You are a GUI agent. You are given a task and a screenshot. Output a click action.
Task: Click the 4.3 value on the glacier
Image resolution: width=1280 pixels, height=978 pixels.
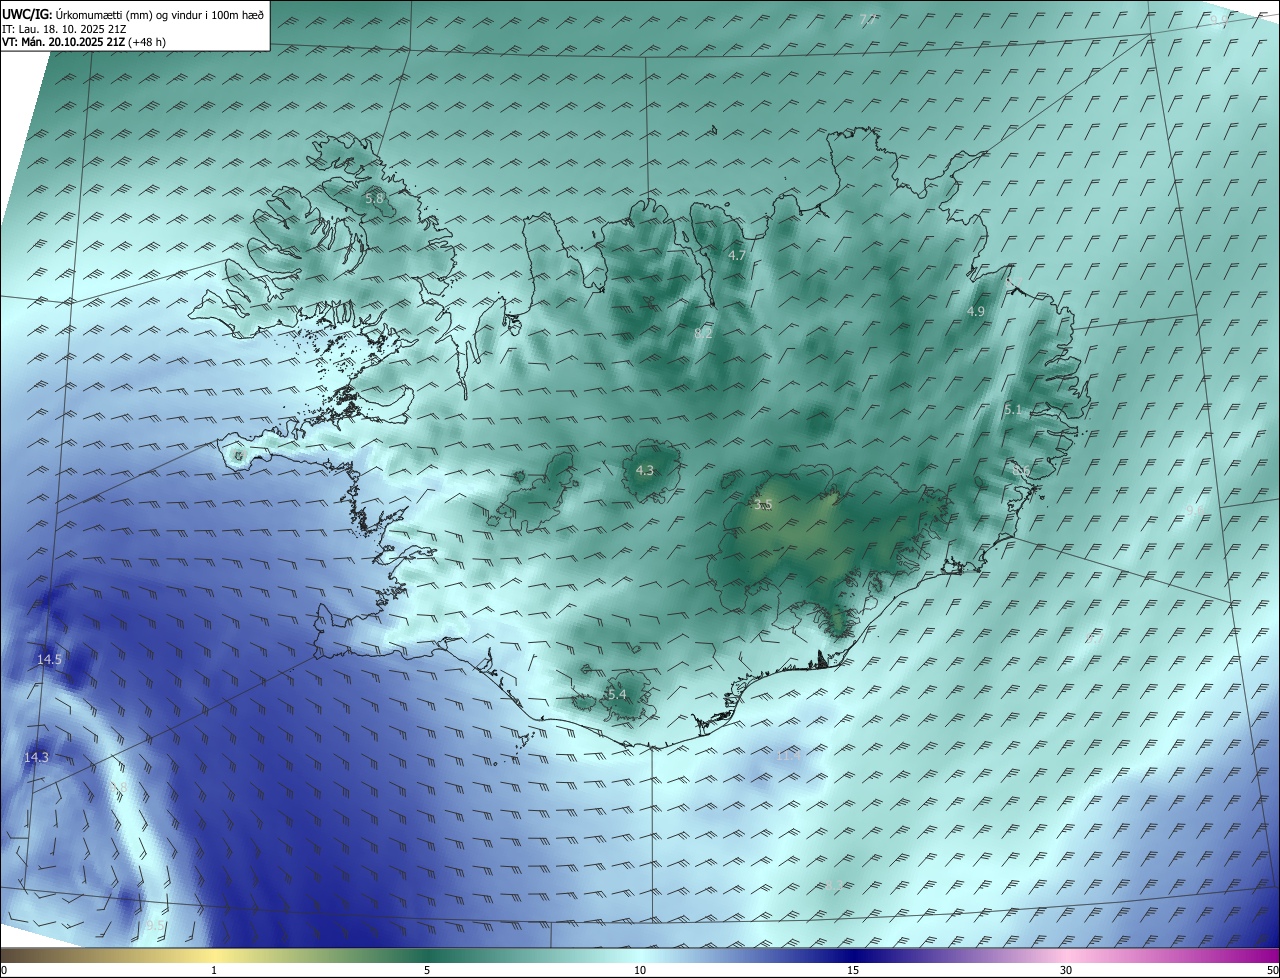645,471
